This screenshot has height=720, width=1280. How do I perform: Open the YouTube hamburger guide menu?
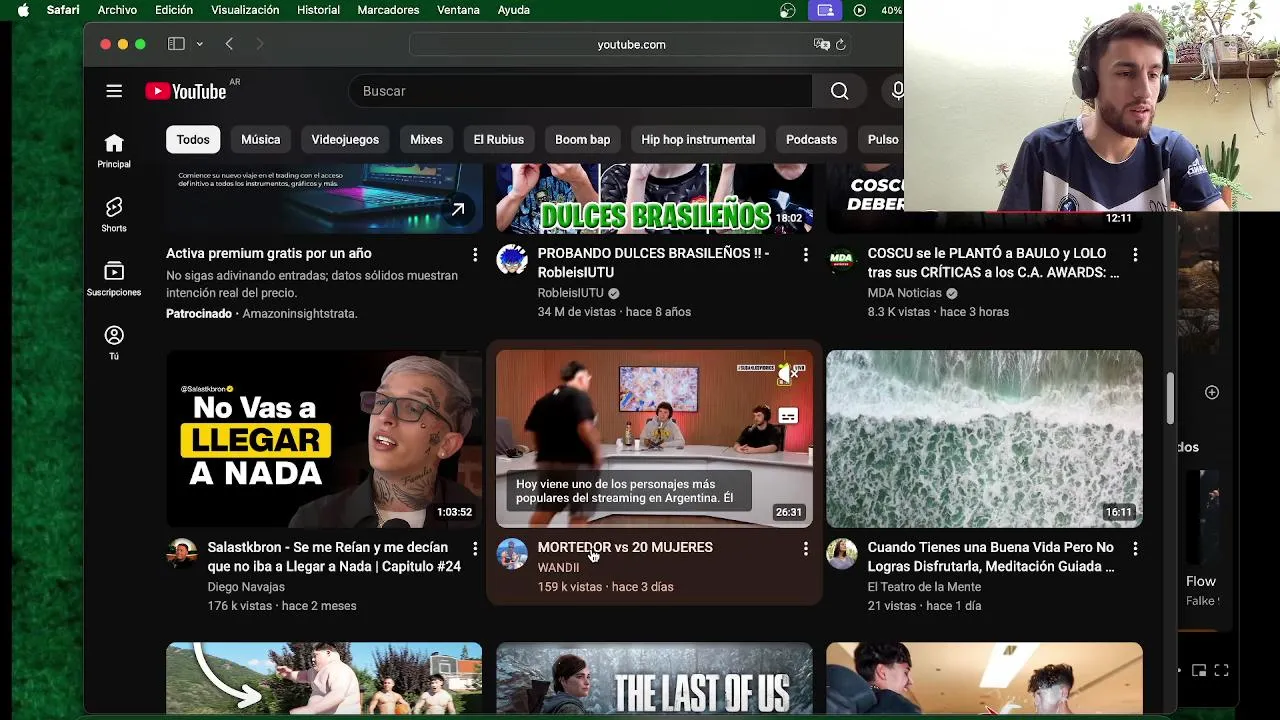(x=114, y=91)
